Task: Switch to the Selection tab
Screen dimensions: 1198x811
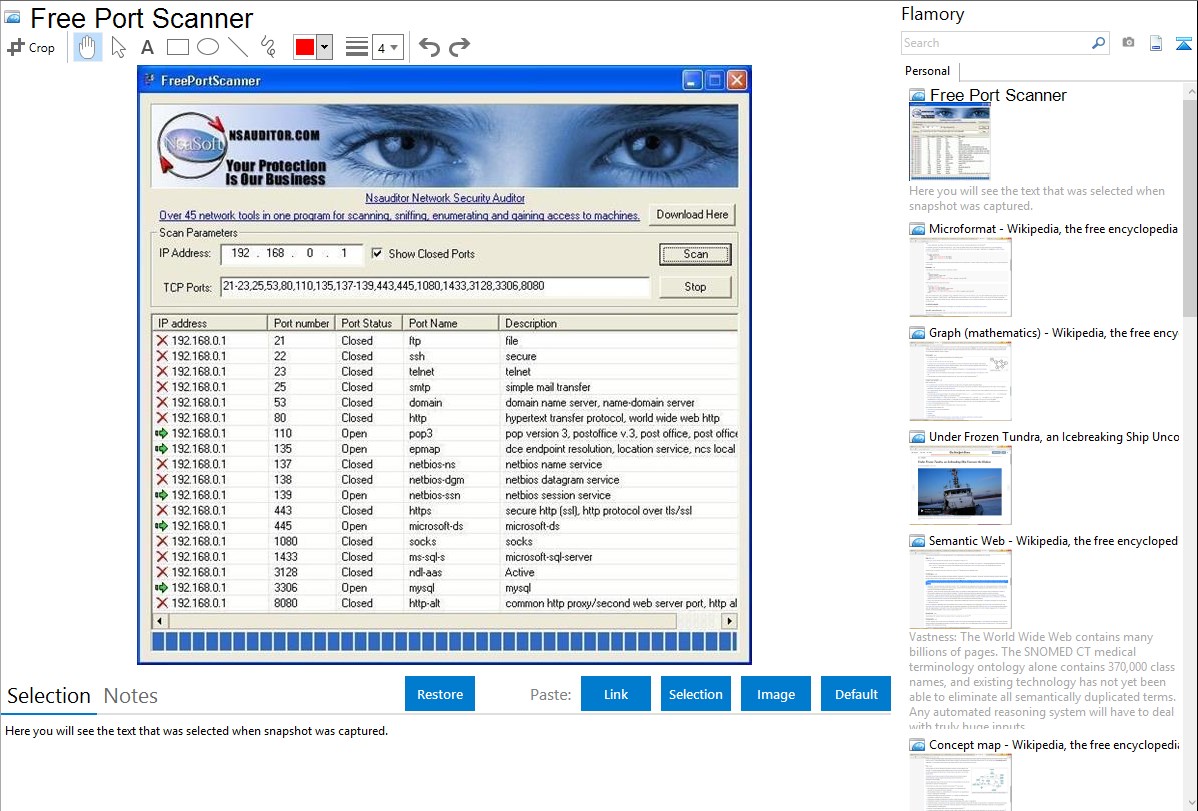Action: point(49,696)
